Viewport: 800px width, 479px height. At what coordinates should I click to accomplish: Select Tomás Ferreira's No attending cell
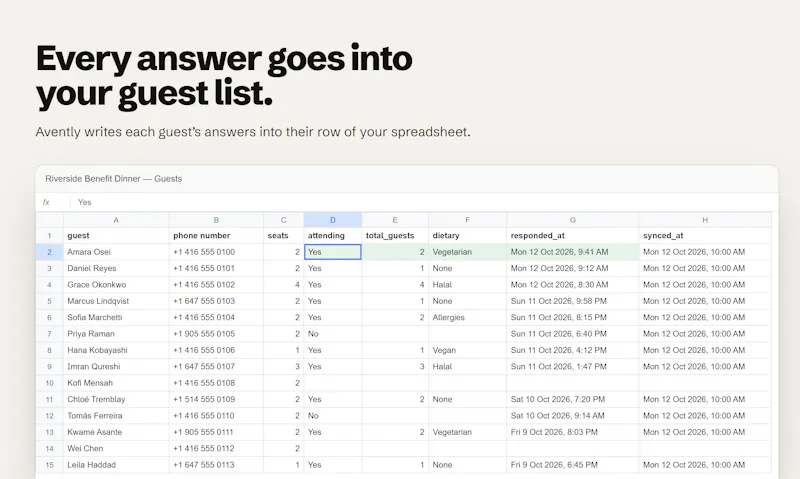point(333,416)
